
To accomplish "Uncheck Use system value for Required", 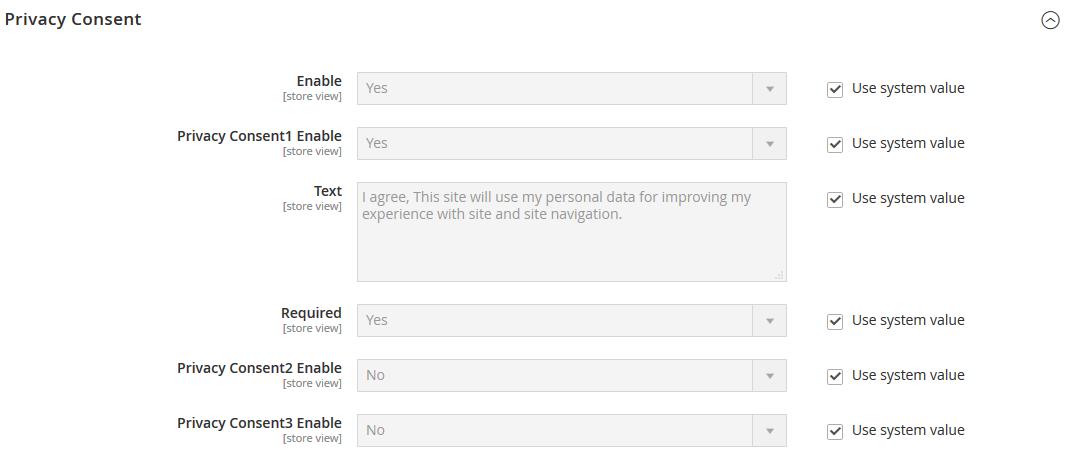I will [x=835, y=321].
